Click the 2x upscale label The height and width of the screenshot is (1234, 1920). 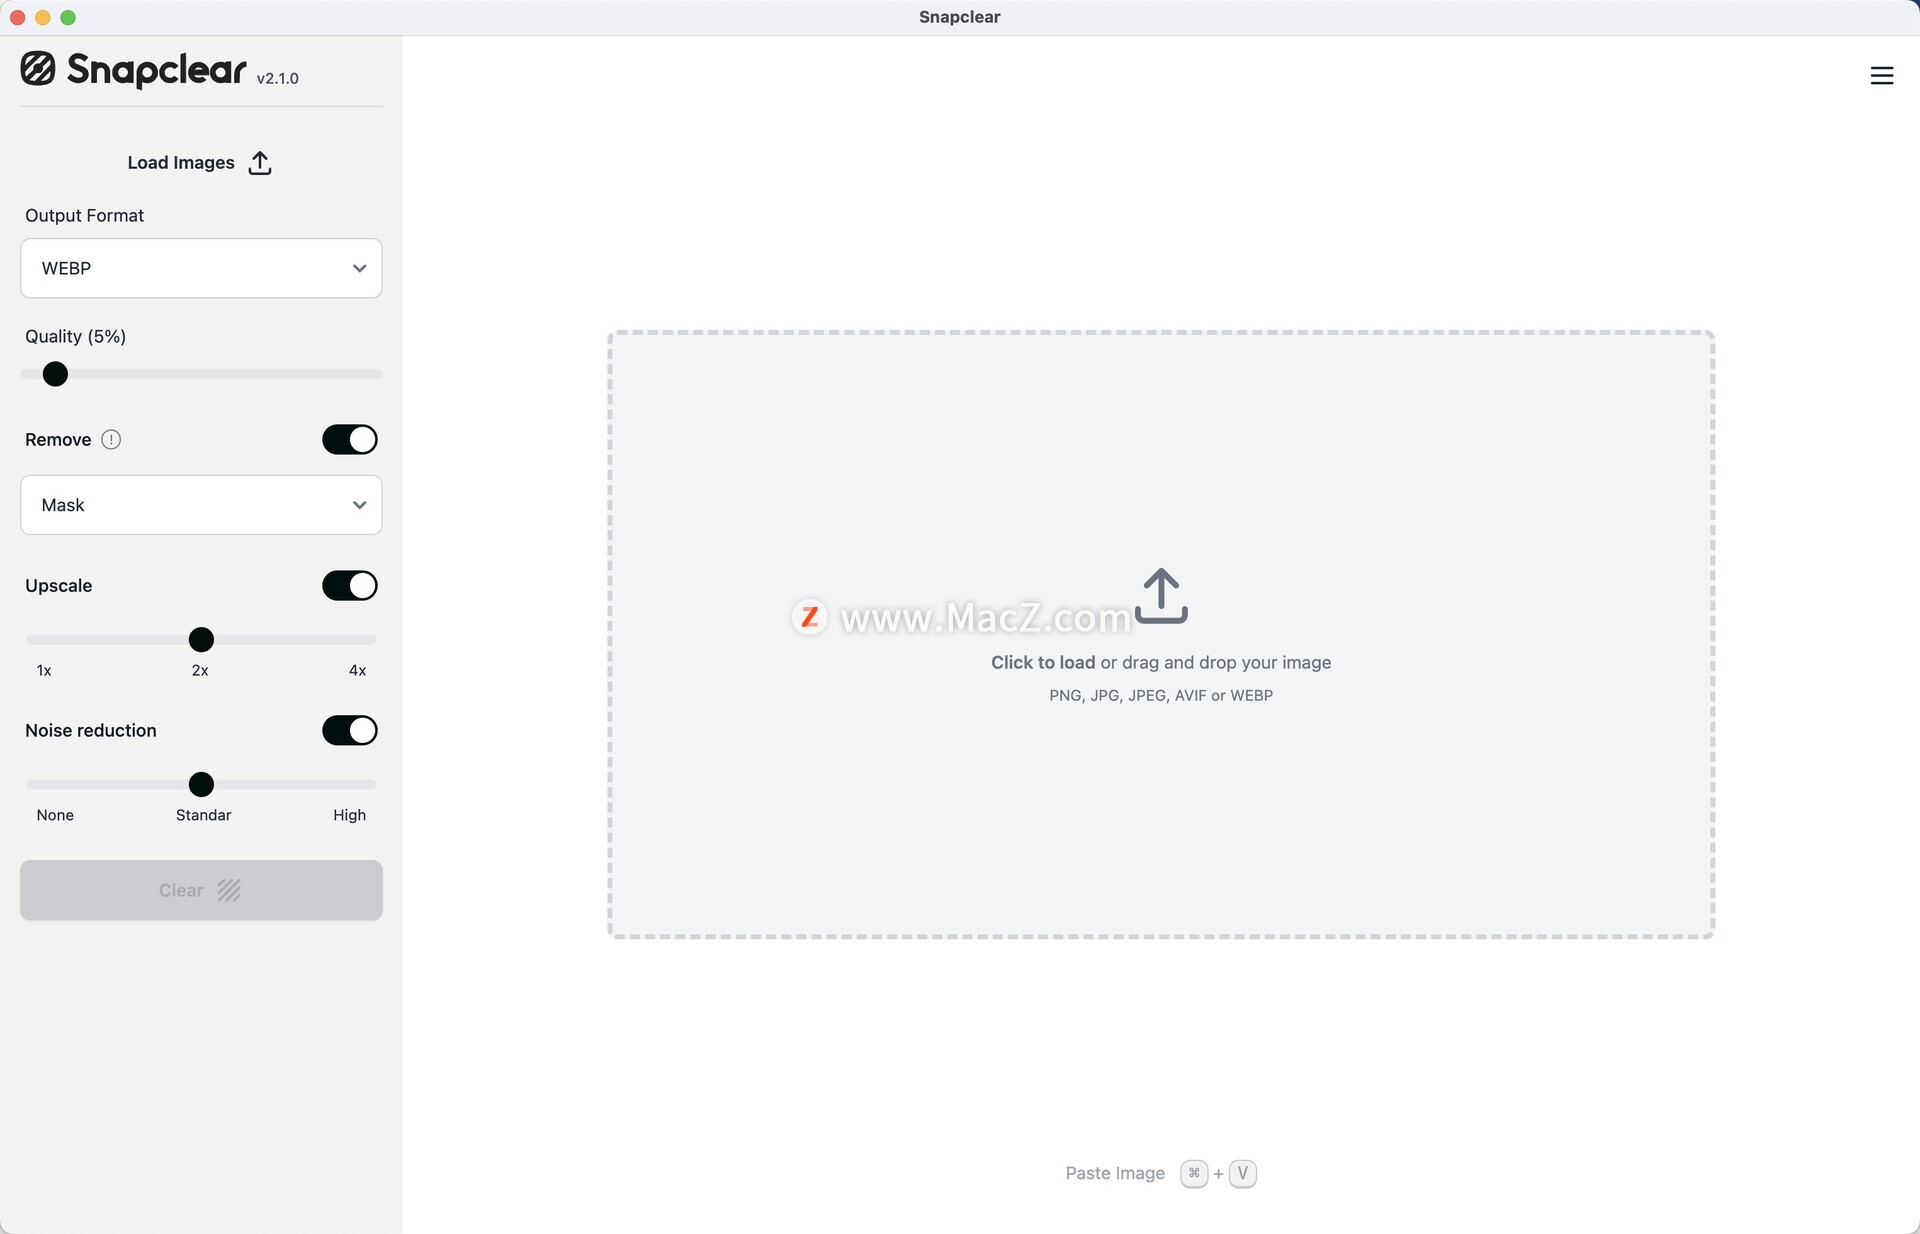(x=200, y=670)
